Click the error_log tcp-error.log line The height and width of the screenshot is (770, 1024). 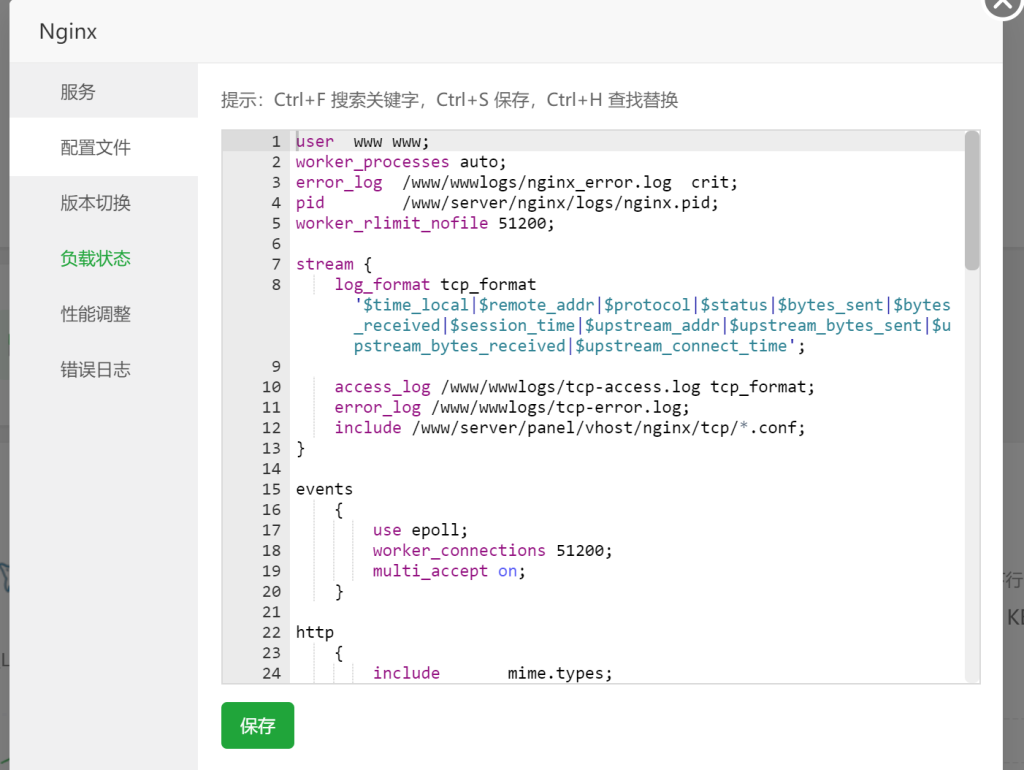(x=512, y=407)
